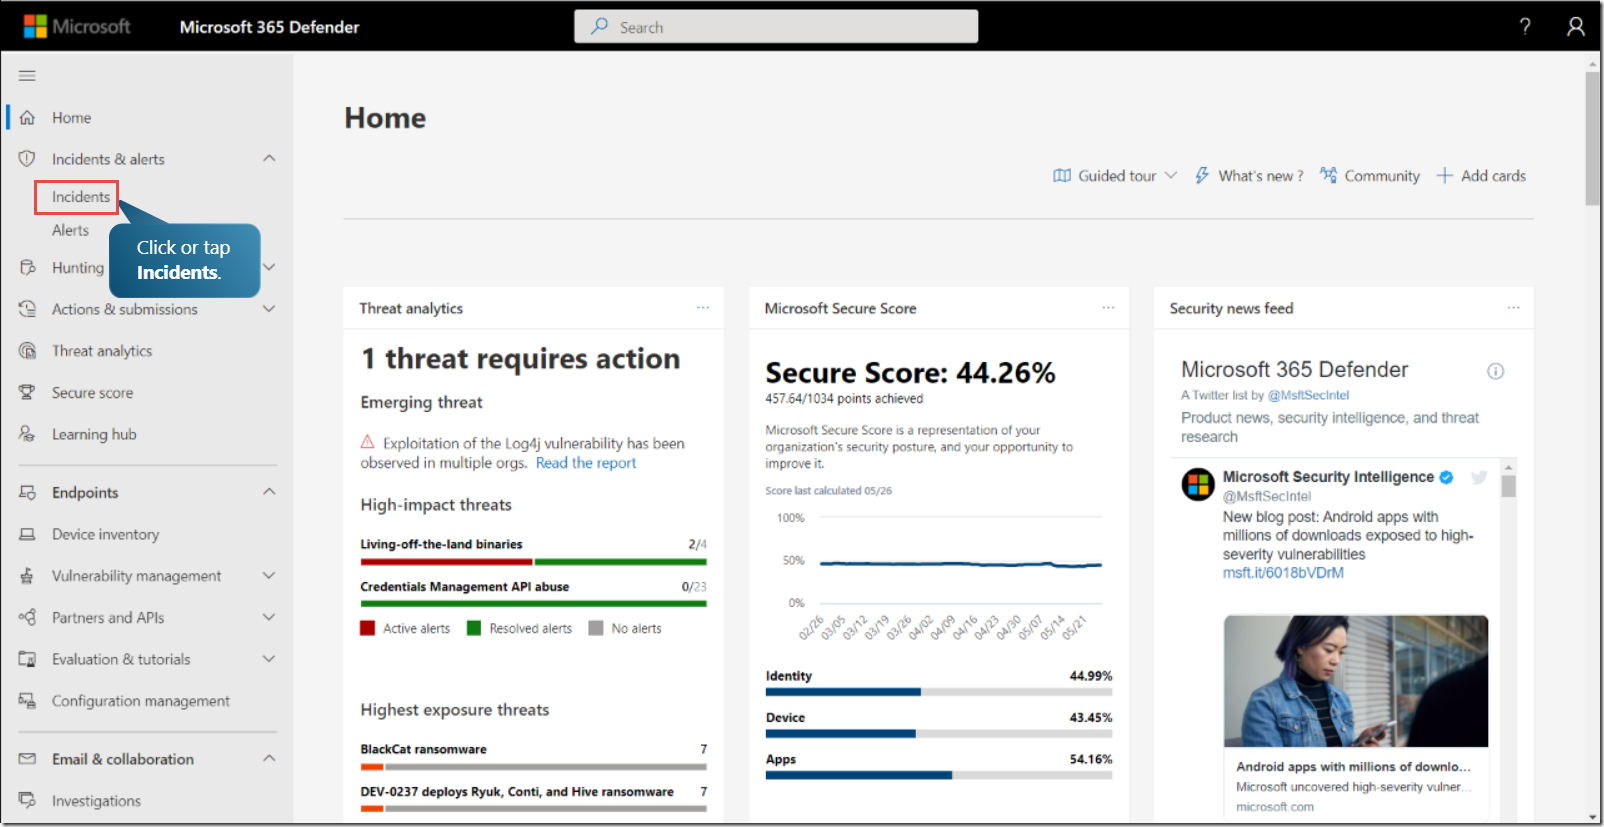
Task: Click the Microsoft Security Intelligence avatar
Action: click(x=1198, y=484)
